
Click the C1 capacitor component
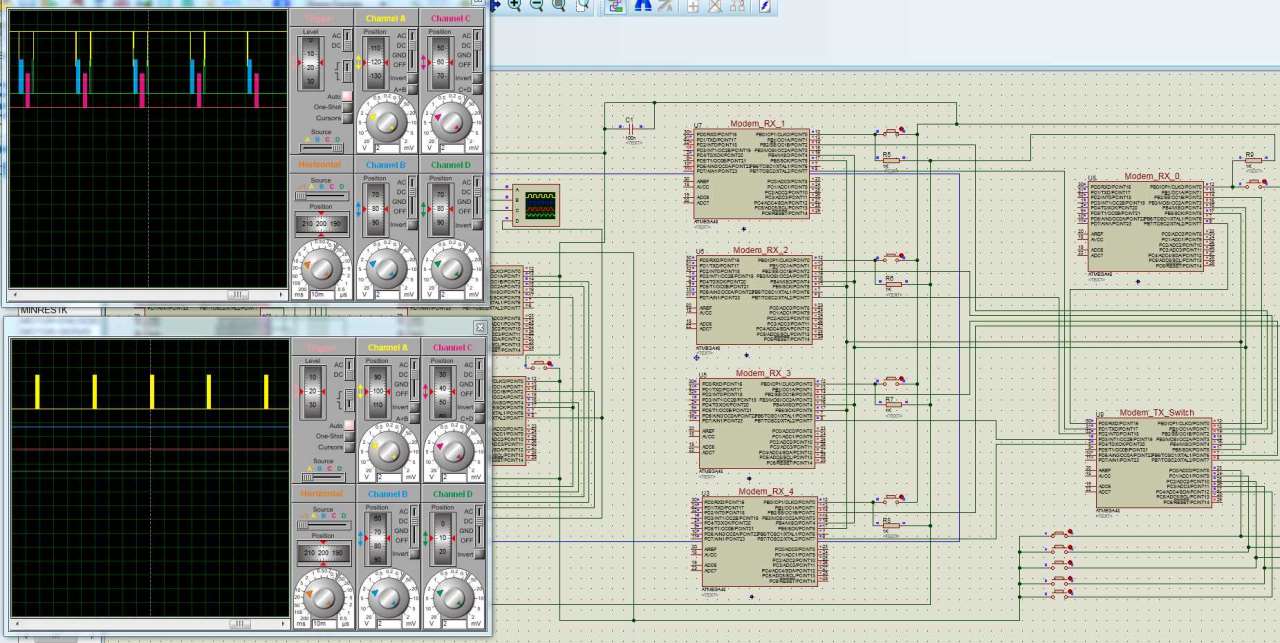(x=630, y=128)
